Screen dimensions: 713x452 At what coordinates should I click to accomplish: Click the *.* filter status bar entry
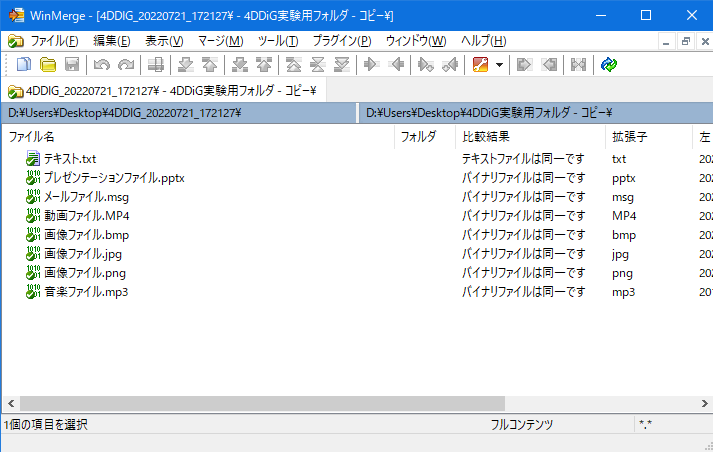(x=645, y=425)
